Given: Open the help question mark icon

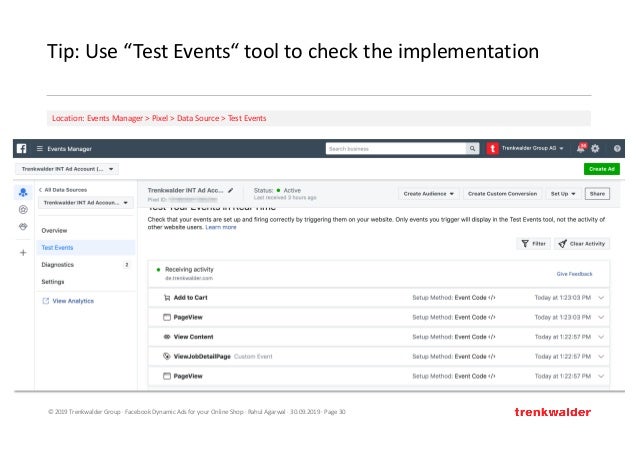Looking at the screenshot, I should pyautogui.click(x=617, y=149).
